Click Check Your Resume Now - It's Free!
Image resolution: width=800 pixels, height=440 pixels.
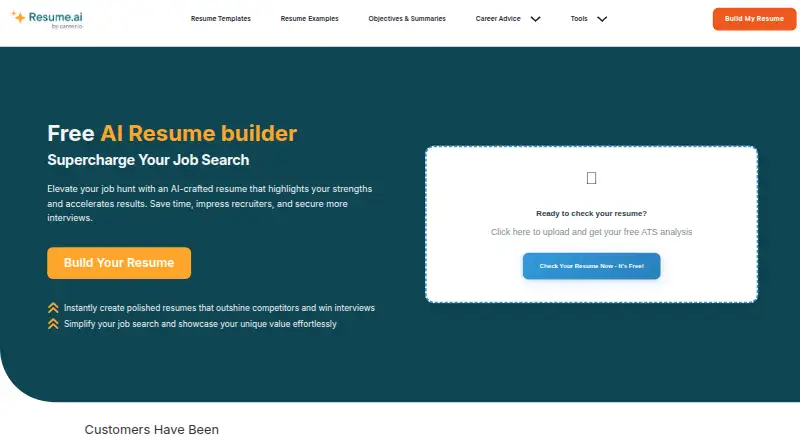(x=591, y=266)
